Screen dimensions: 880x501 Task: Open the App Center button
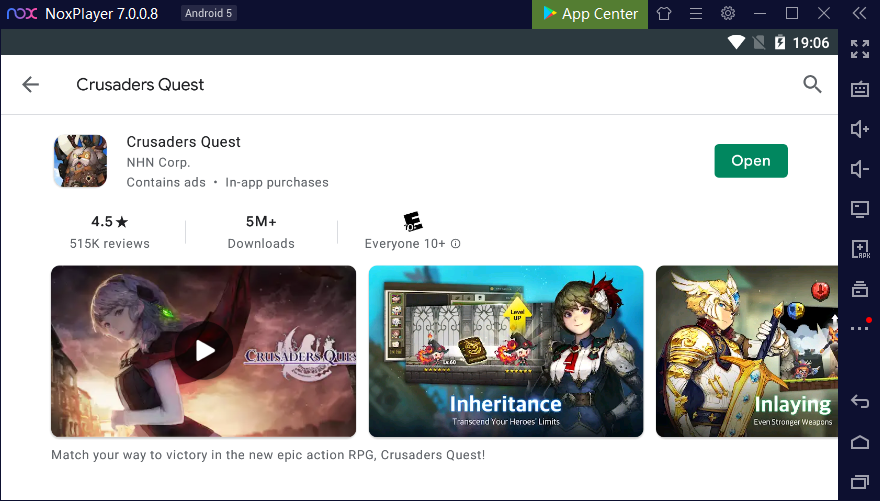click(590, 14)
